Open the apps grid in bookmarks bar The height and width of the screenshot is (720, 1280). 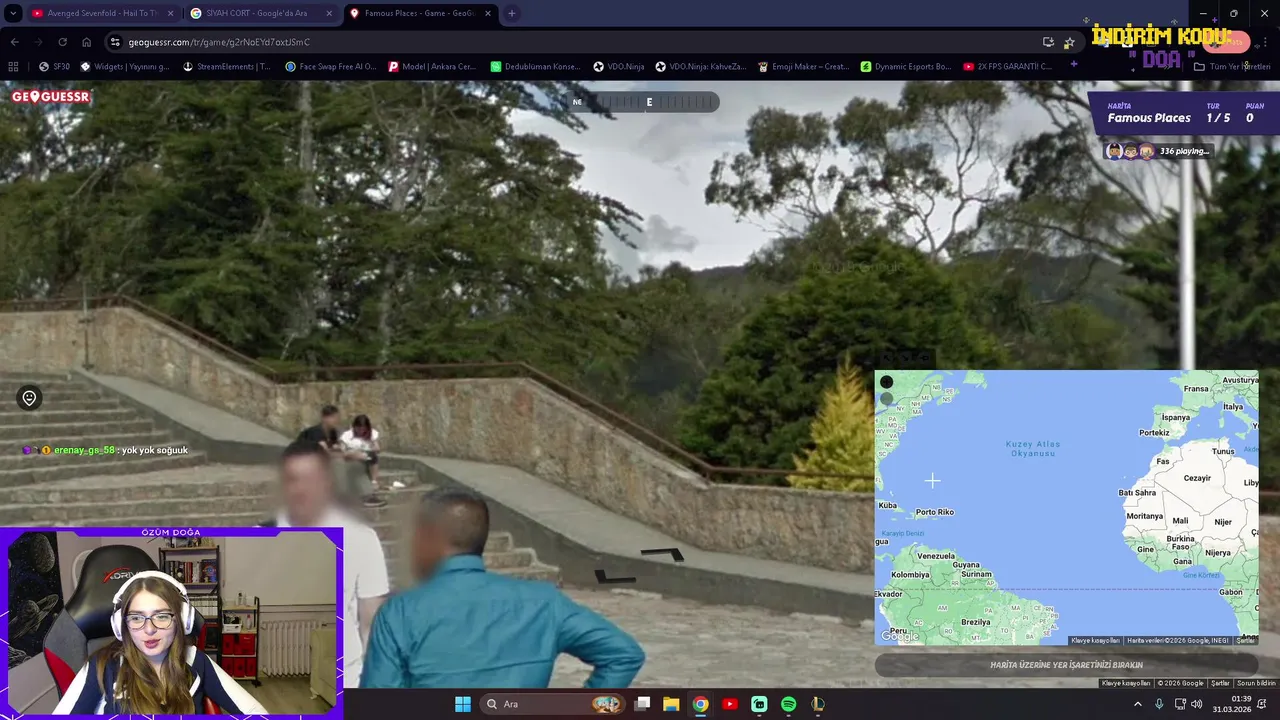tap(13, 67)
